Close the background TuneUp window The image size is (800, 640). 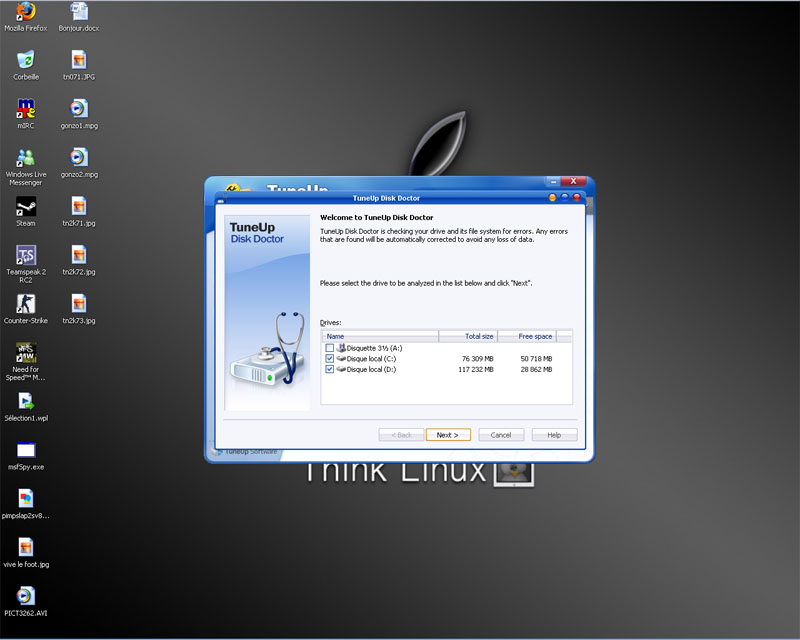pyautogui.click(x=573, y=182)
